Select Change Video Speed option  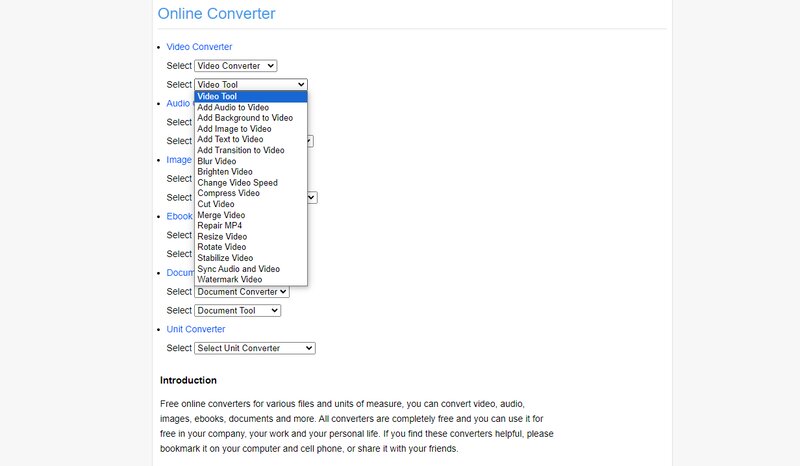[251, 182]
